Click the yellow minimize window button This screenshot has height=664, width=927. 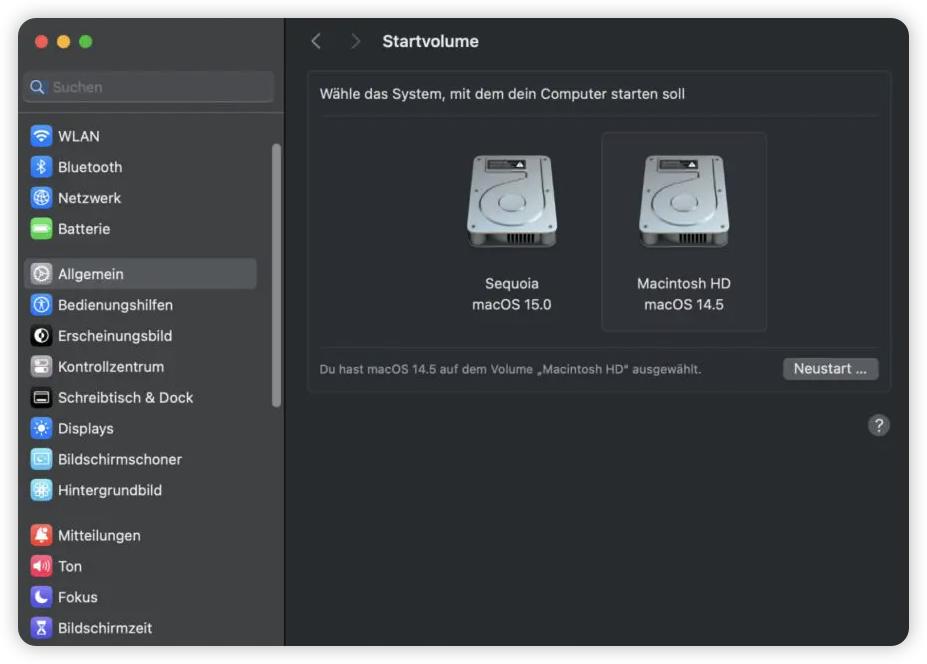click(x=63, y=41)
